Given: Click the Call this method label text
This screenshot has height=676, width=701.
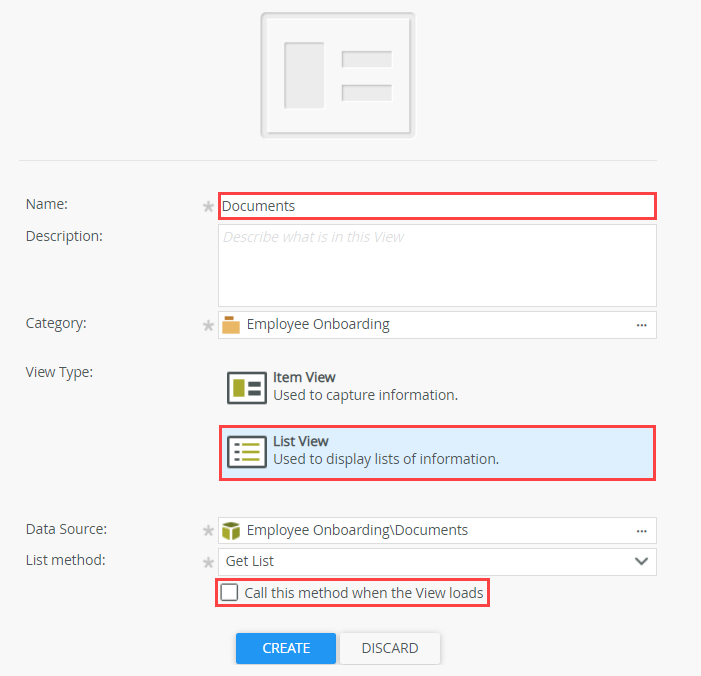Looking at the screenshot, I should pos(363,593).
